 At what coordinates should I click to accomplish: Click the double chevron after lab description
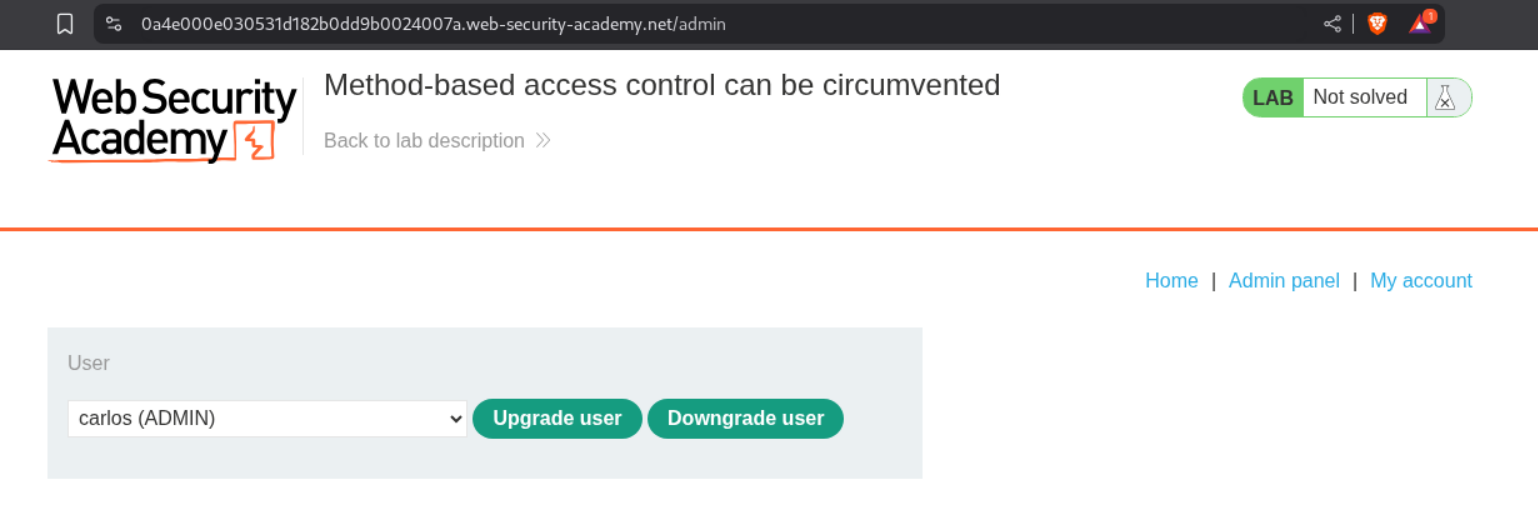point(543,141)
